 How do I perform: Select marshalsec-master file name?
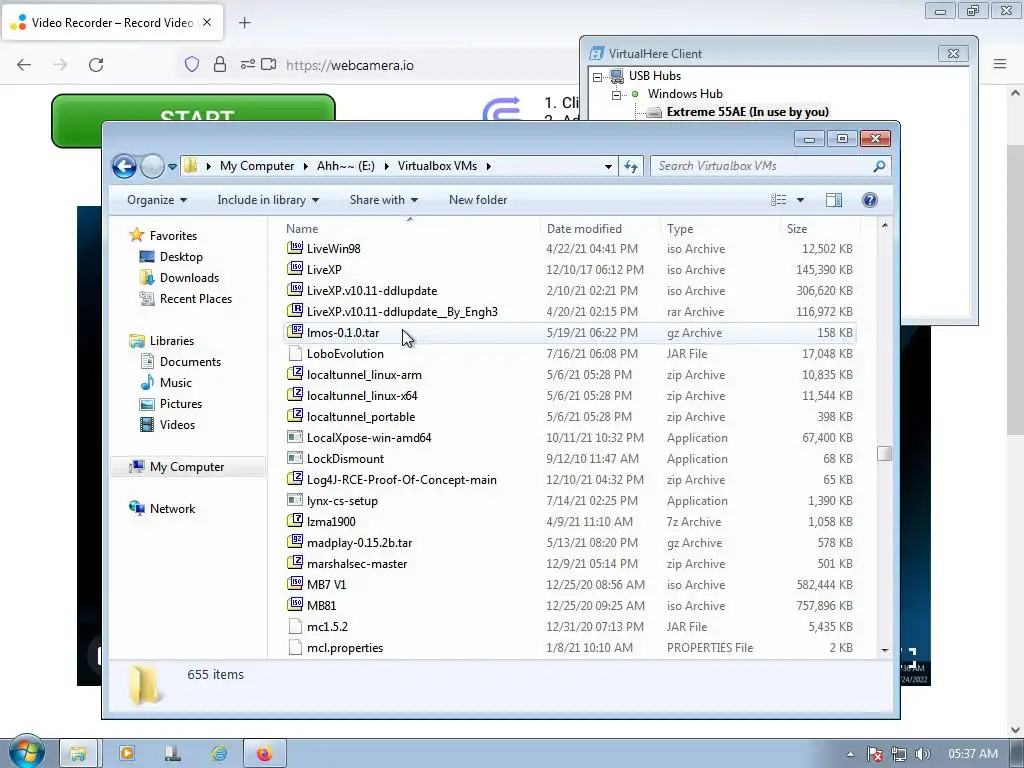click(357, 564)
